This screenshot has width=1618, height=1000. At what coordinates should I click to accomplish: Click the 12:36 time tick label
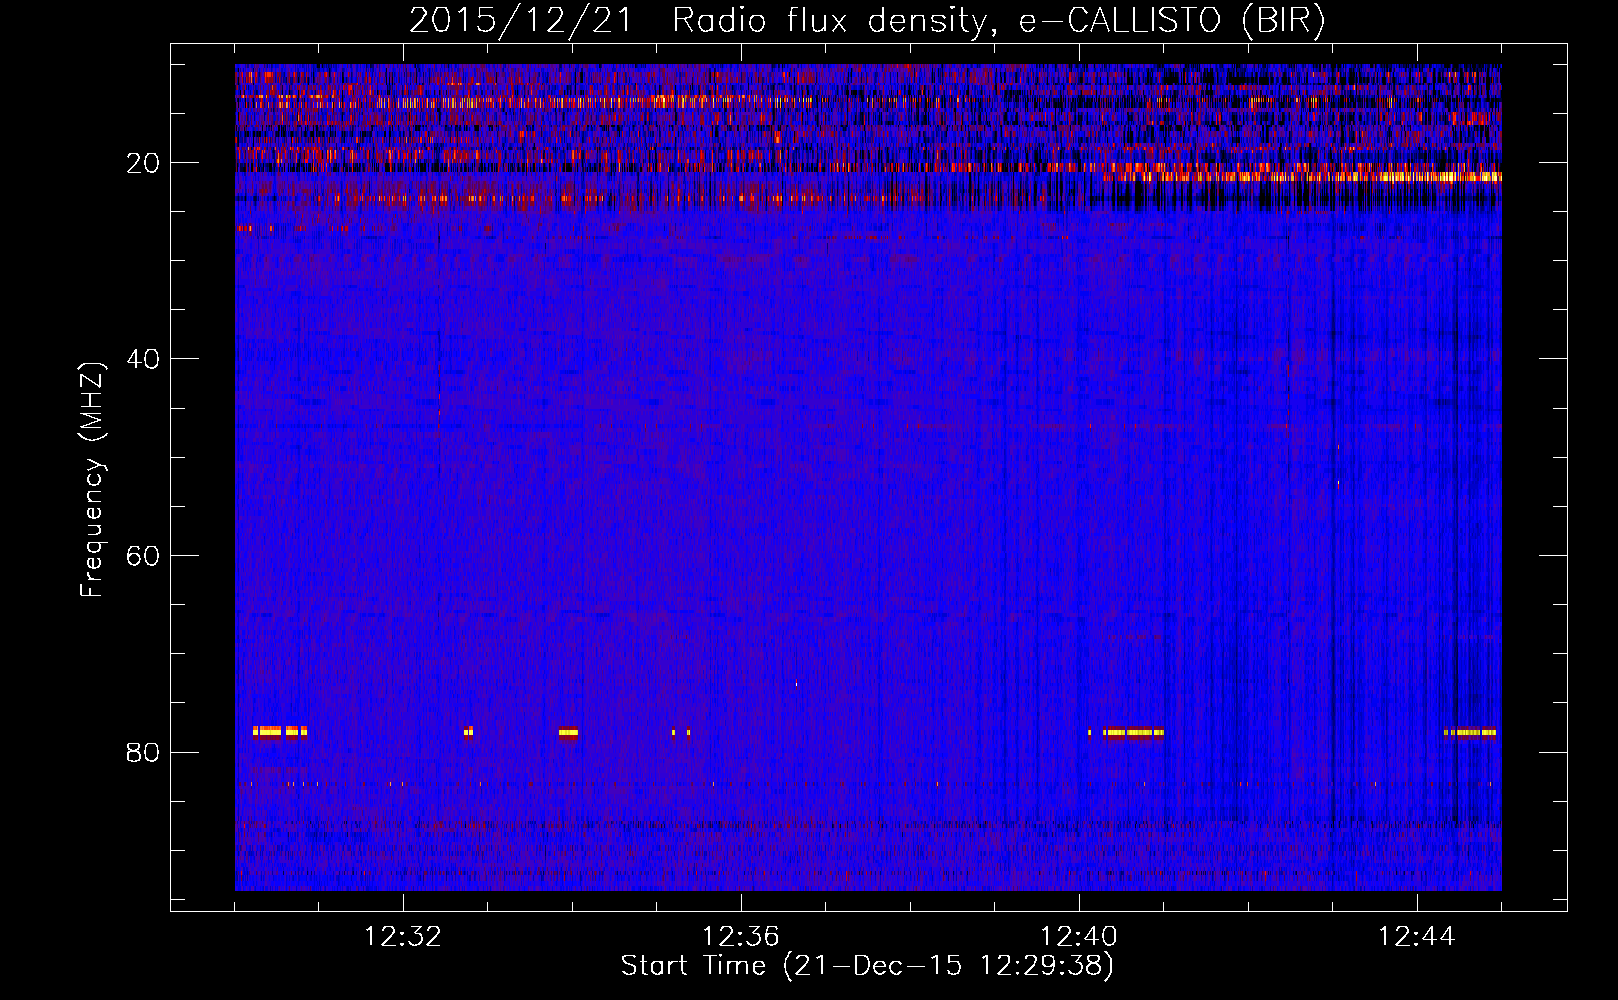point(741,937)
